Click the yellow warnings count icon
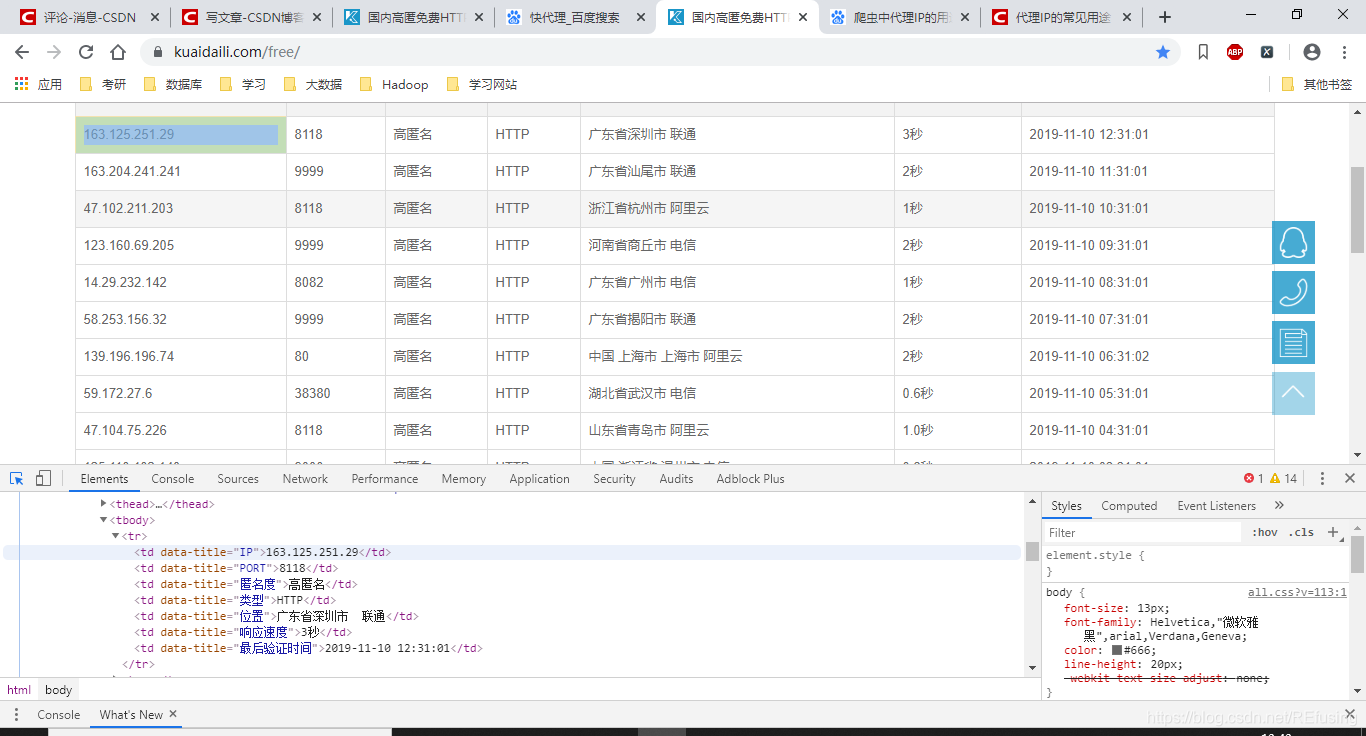Screen dimensions: 1366x736 pos(1283,479)
